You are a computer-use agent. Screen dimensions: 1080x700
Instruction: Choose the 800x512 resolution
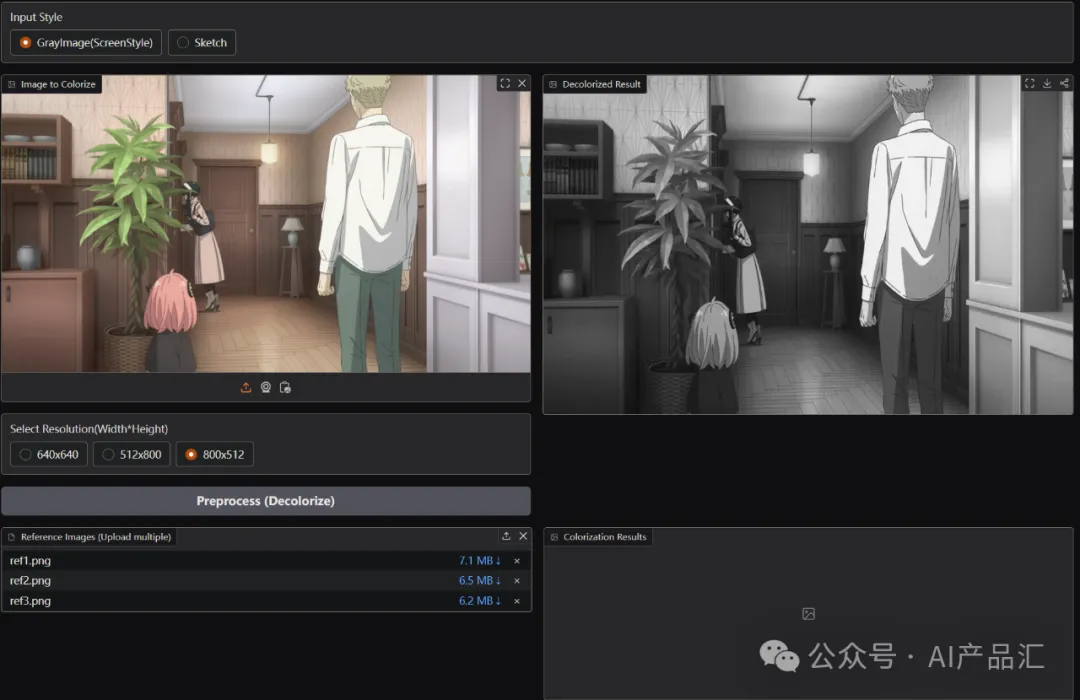click(215, 455)
